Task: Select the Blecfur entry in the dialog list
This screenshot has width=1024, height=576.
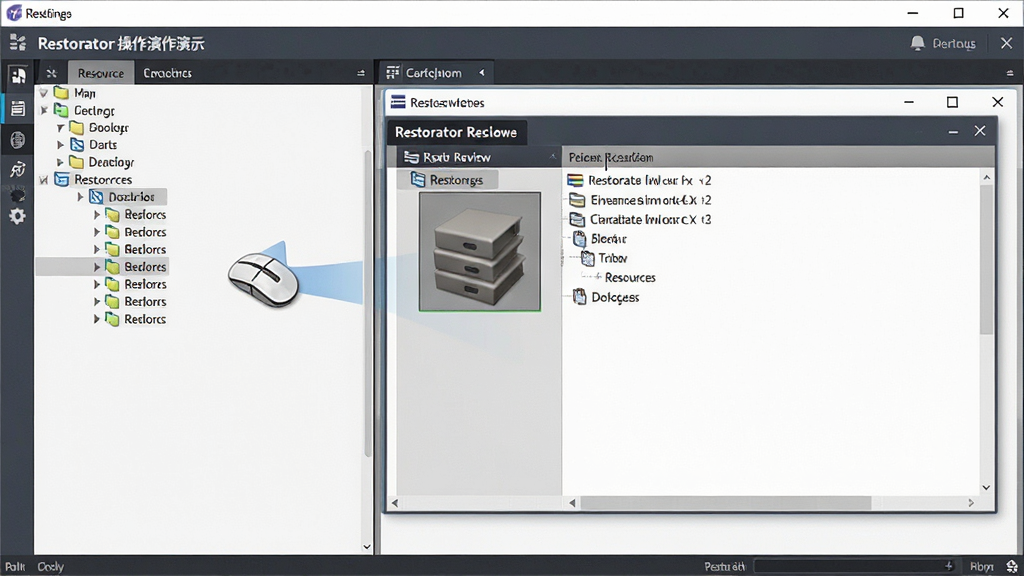Action: pos(608,239)
